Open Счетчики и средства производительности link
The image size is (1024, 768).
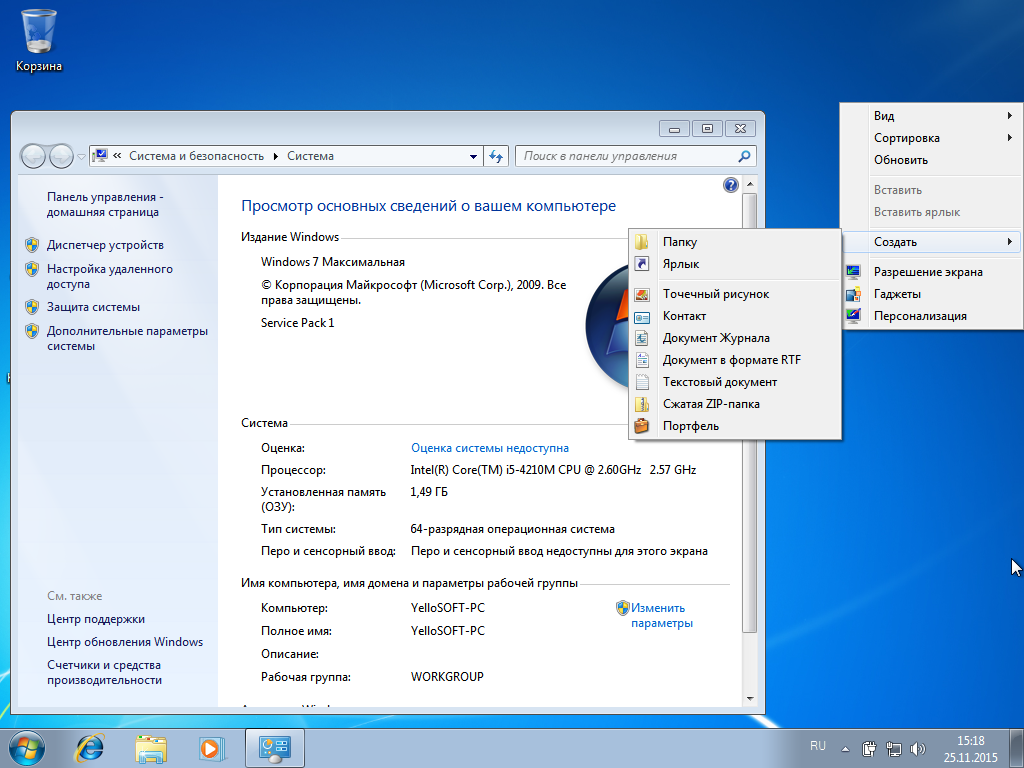[x=104, y=673]
